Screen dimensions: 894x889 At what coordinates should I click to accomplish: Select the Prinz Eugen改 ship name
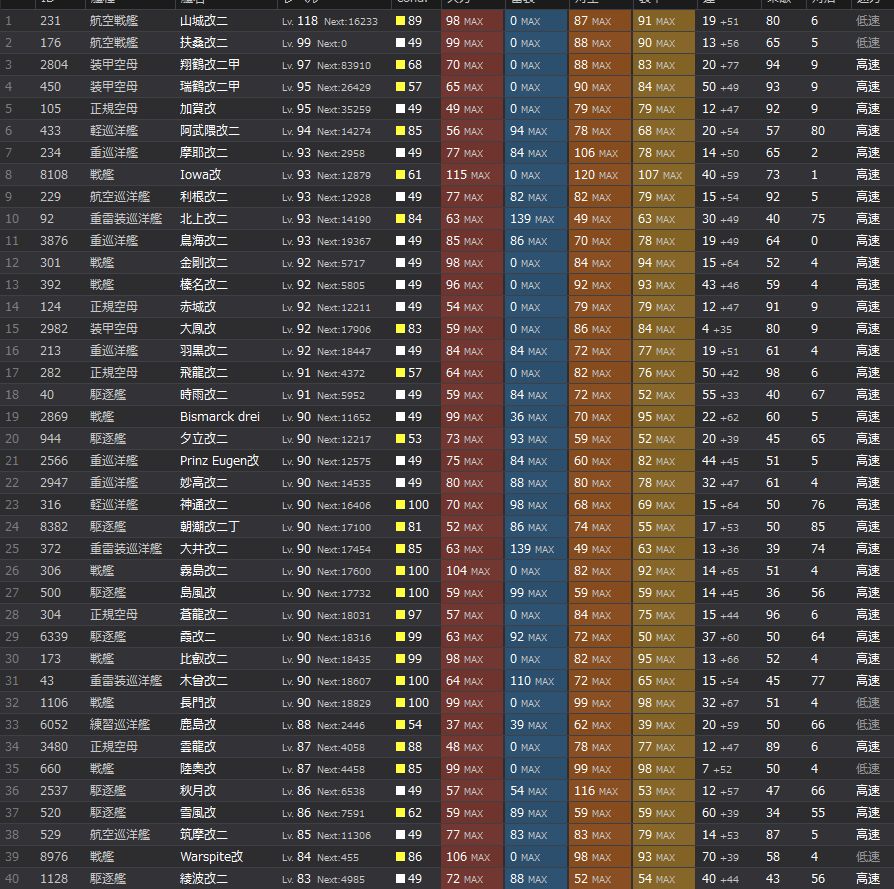coord(220,461)
